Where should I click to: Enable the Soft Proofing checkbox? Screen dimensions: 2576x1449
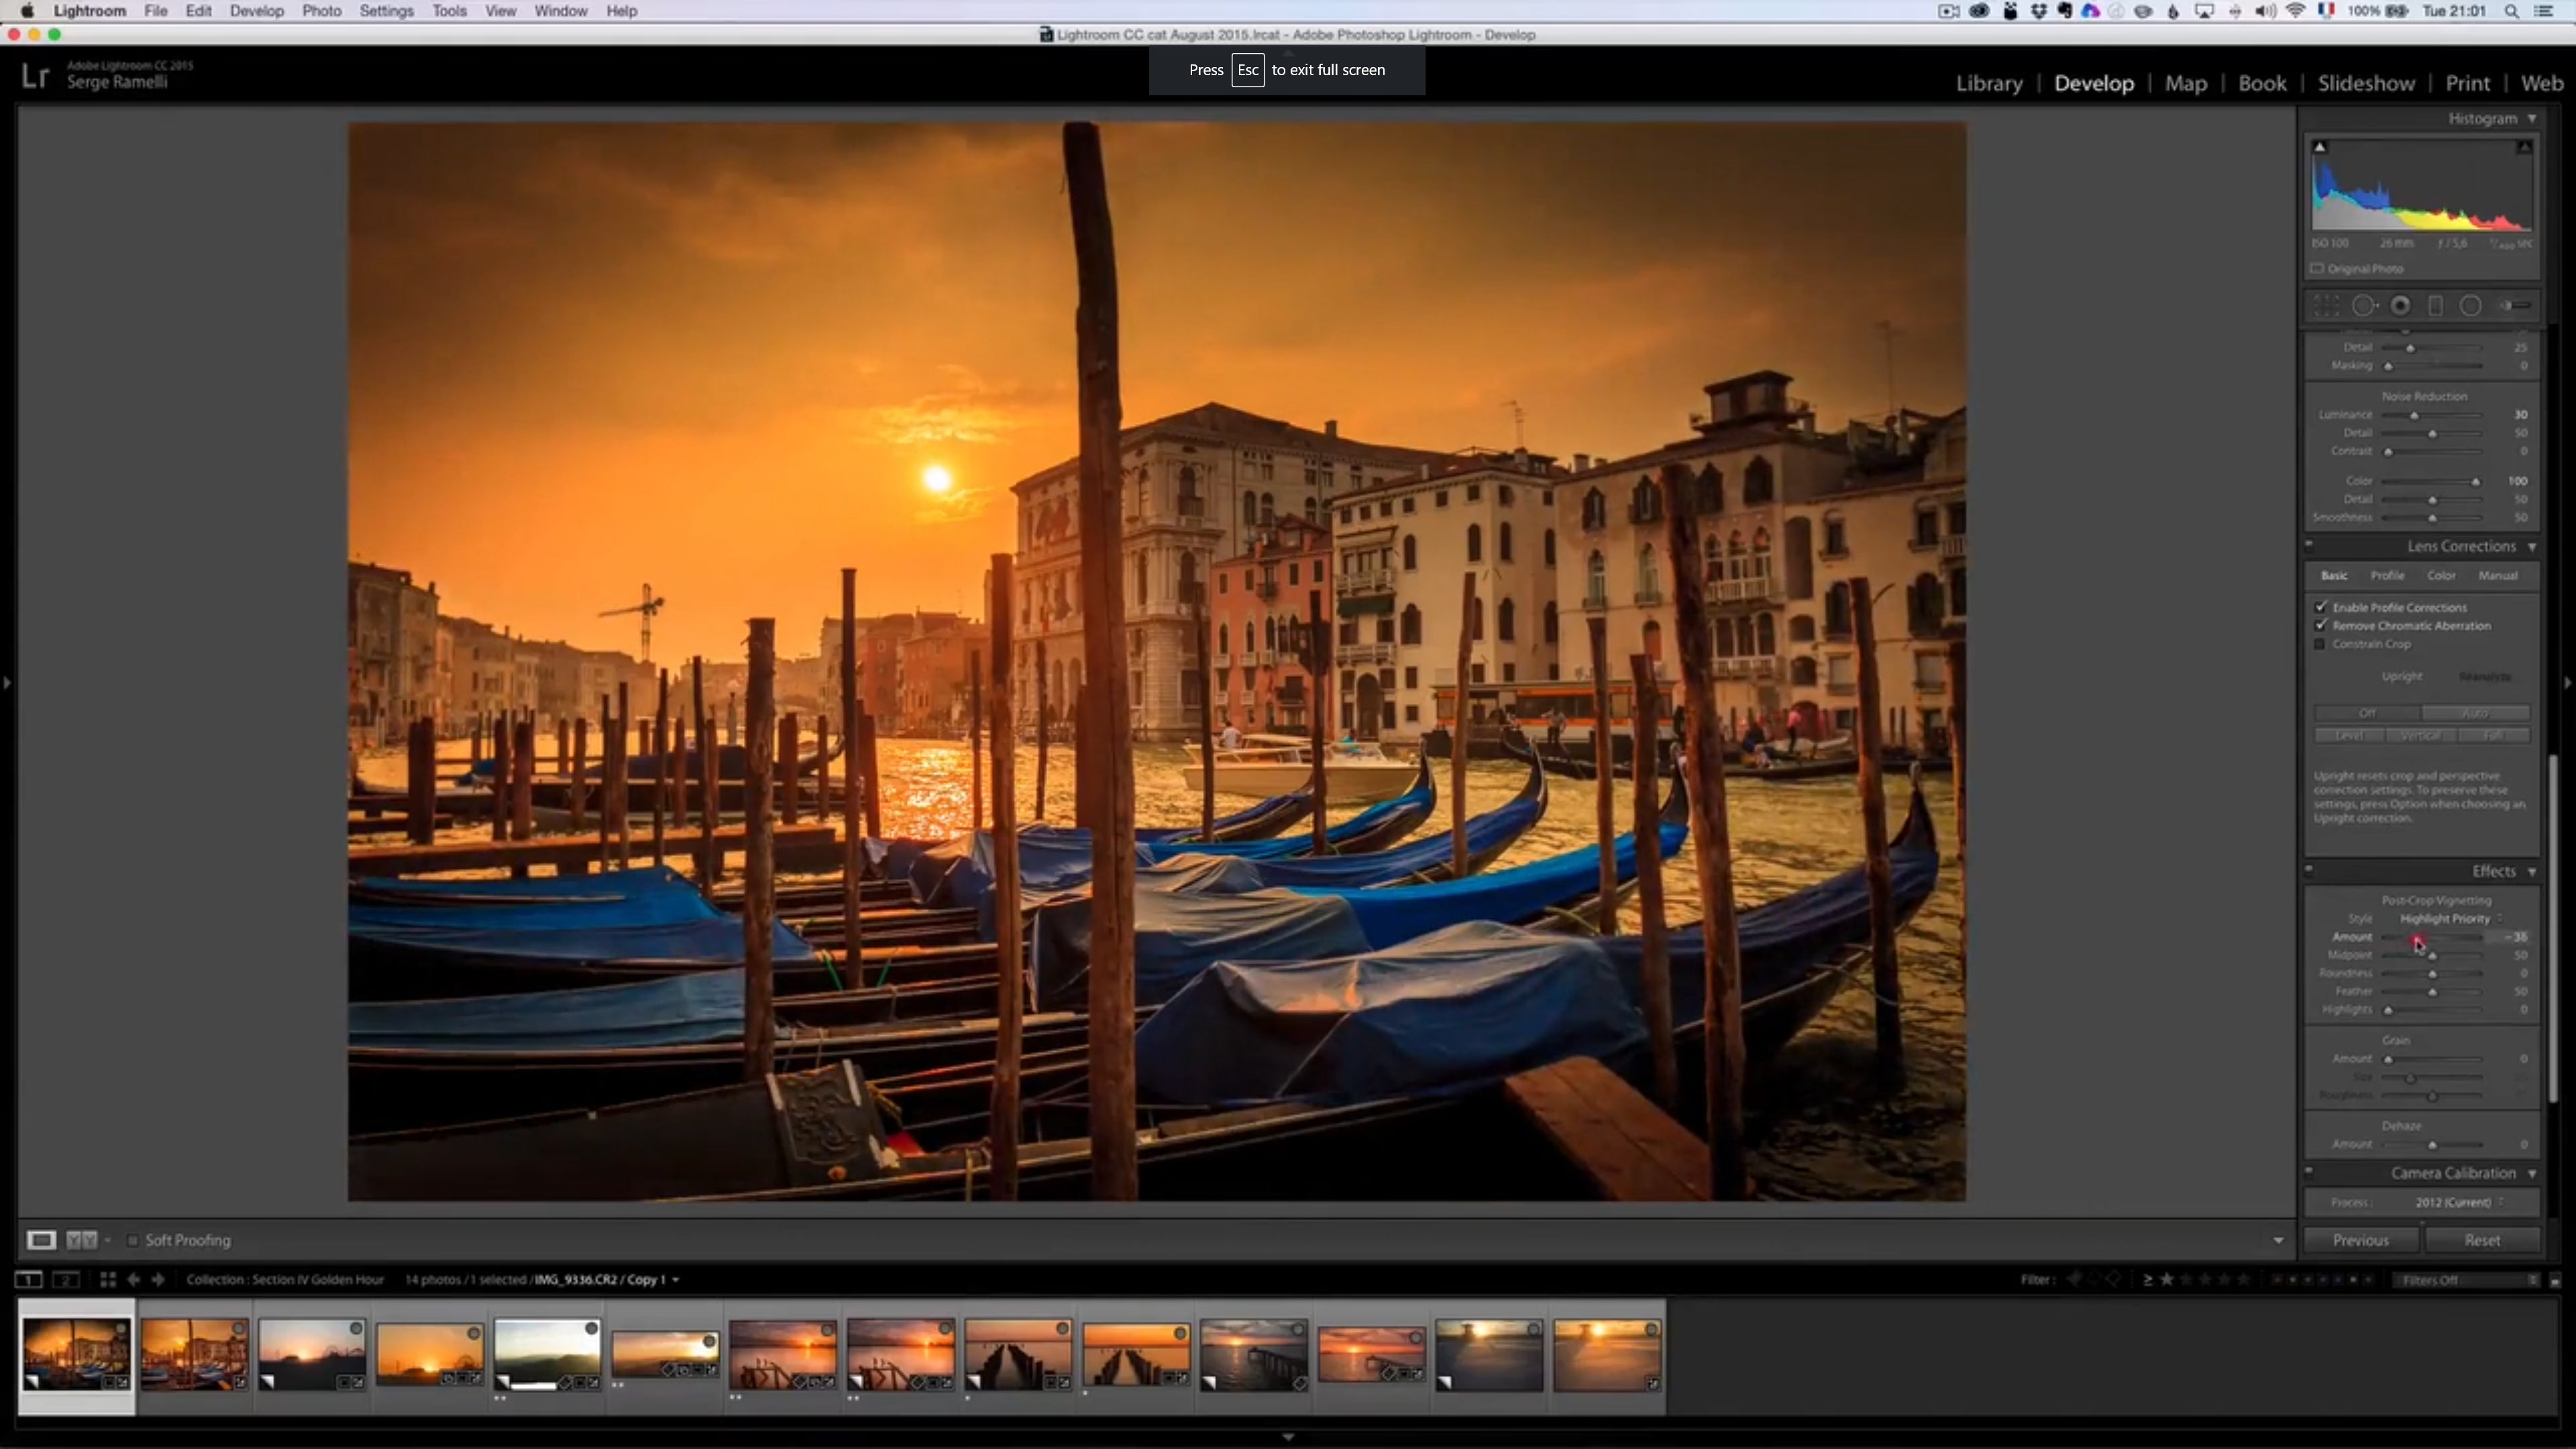click(x=133, y=1240)
